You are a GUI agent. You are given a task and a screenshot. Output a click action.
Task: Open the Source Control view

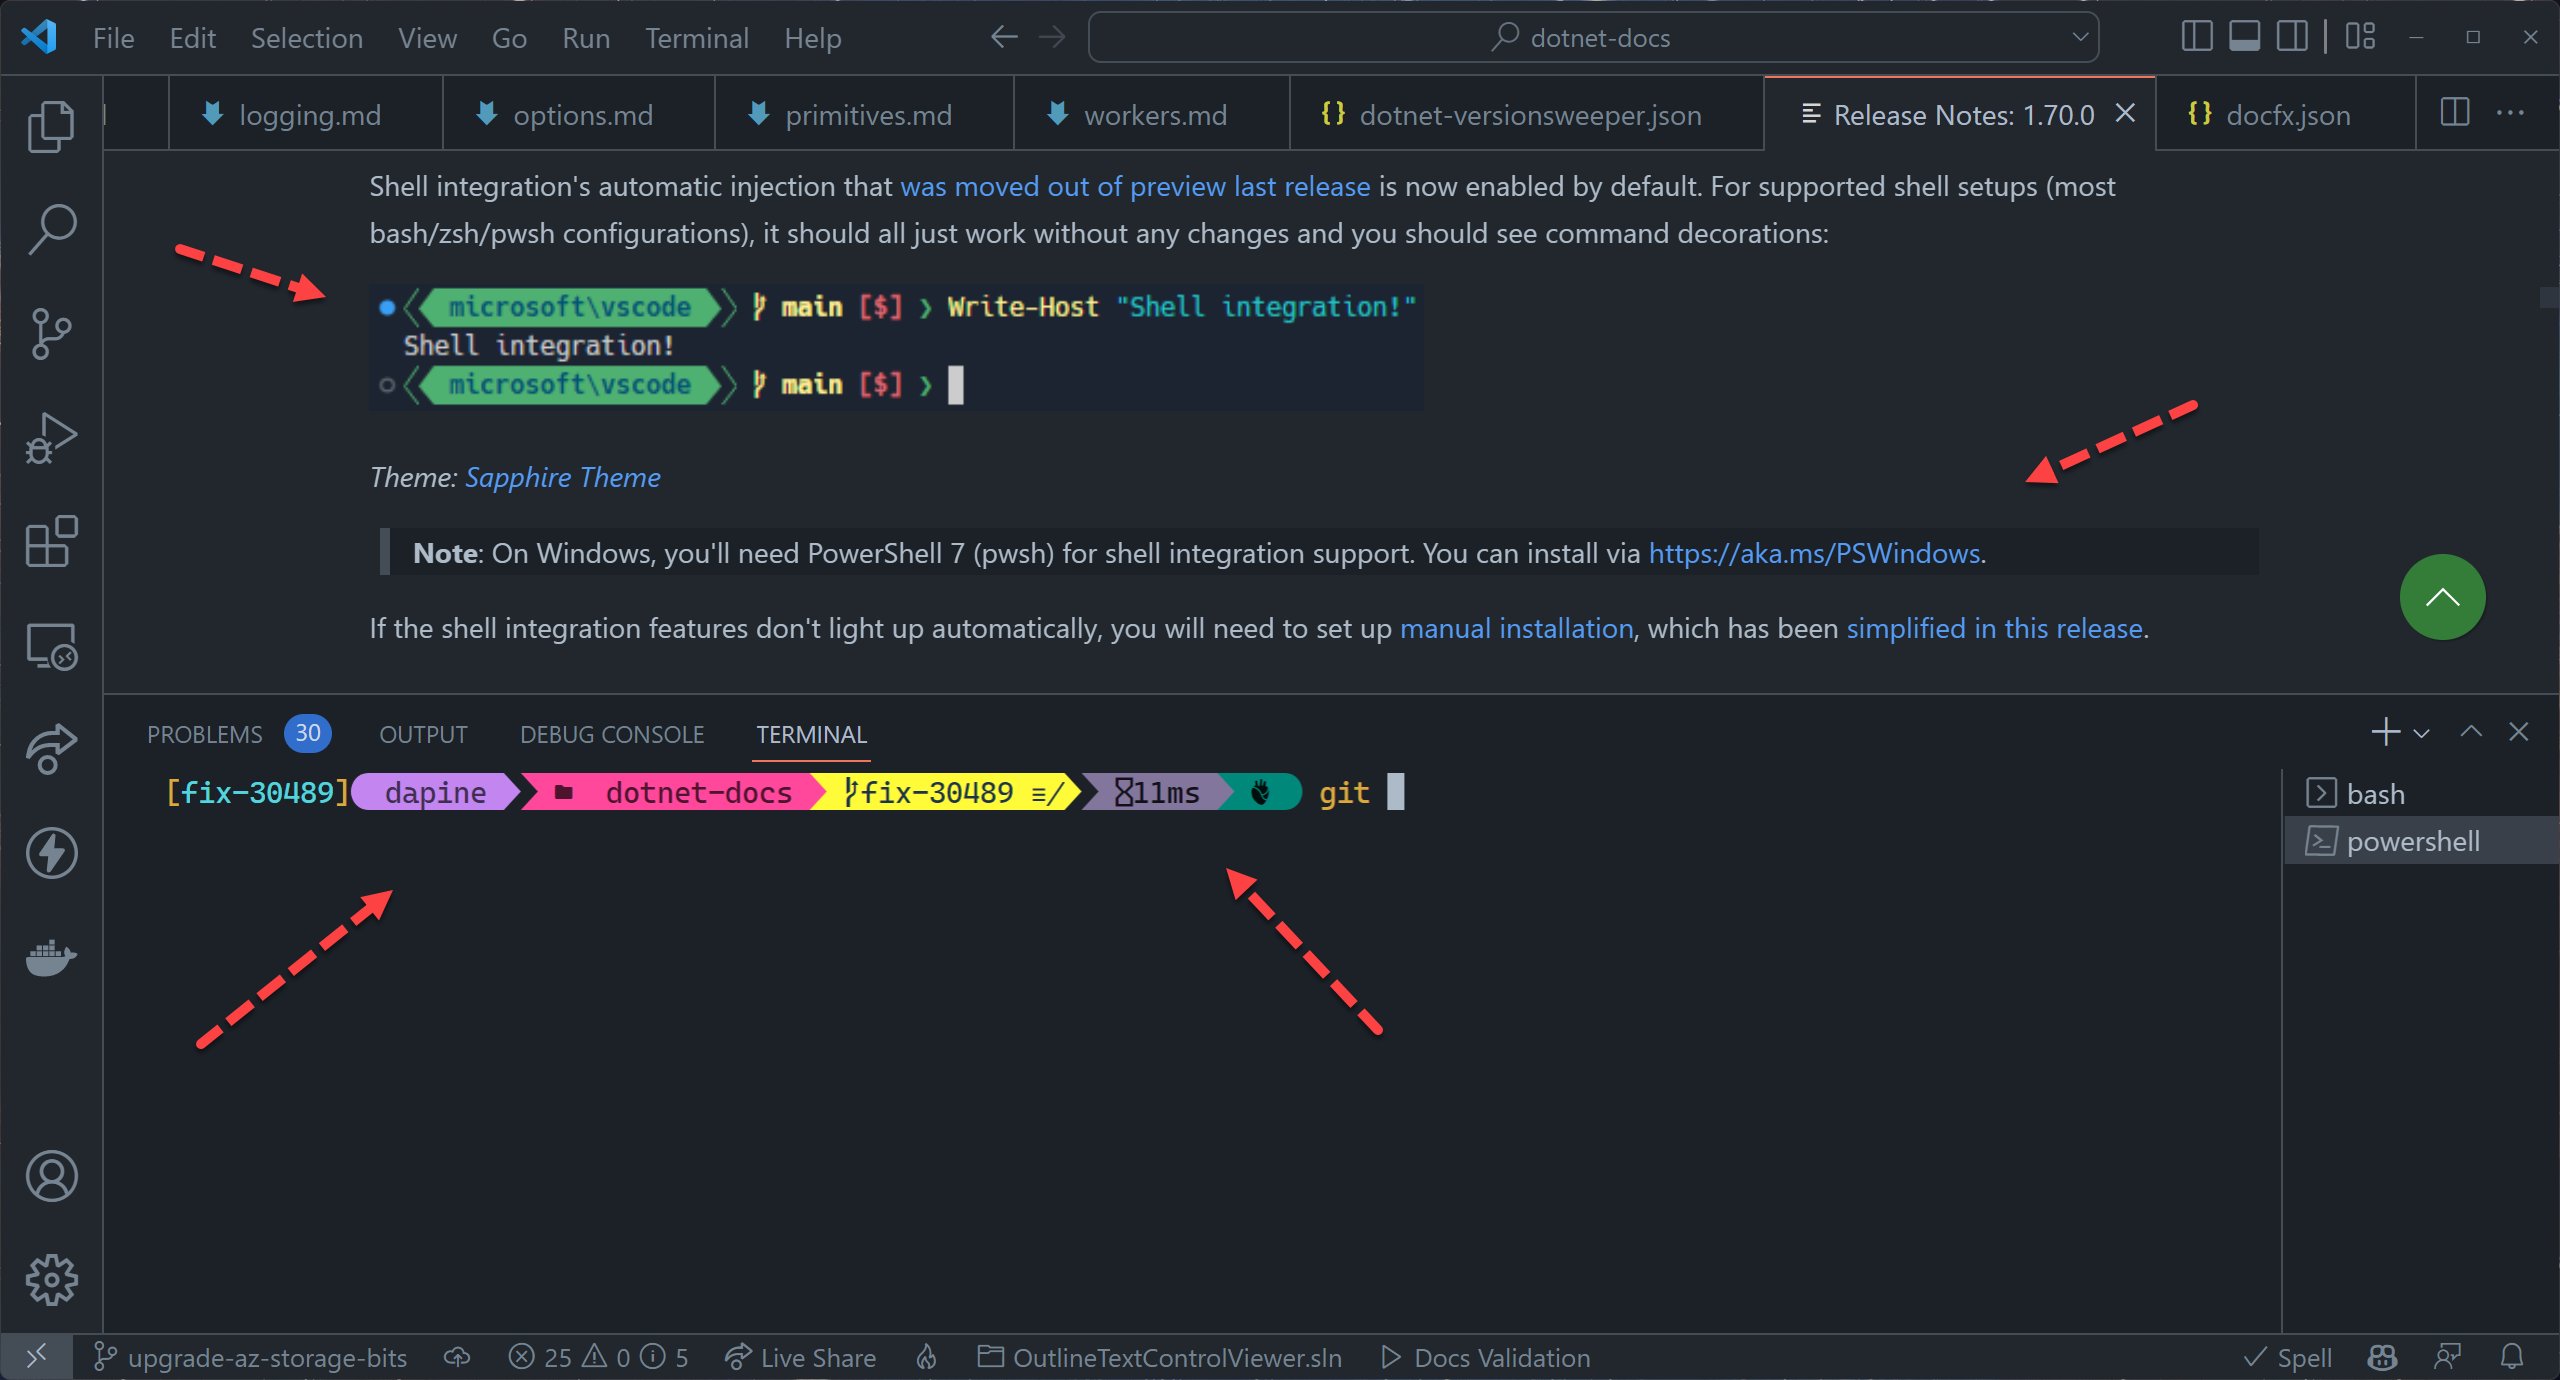click(x=51, y=333)
